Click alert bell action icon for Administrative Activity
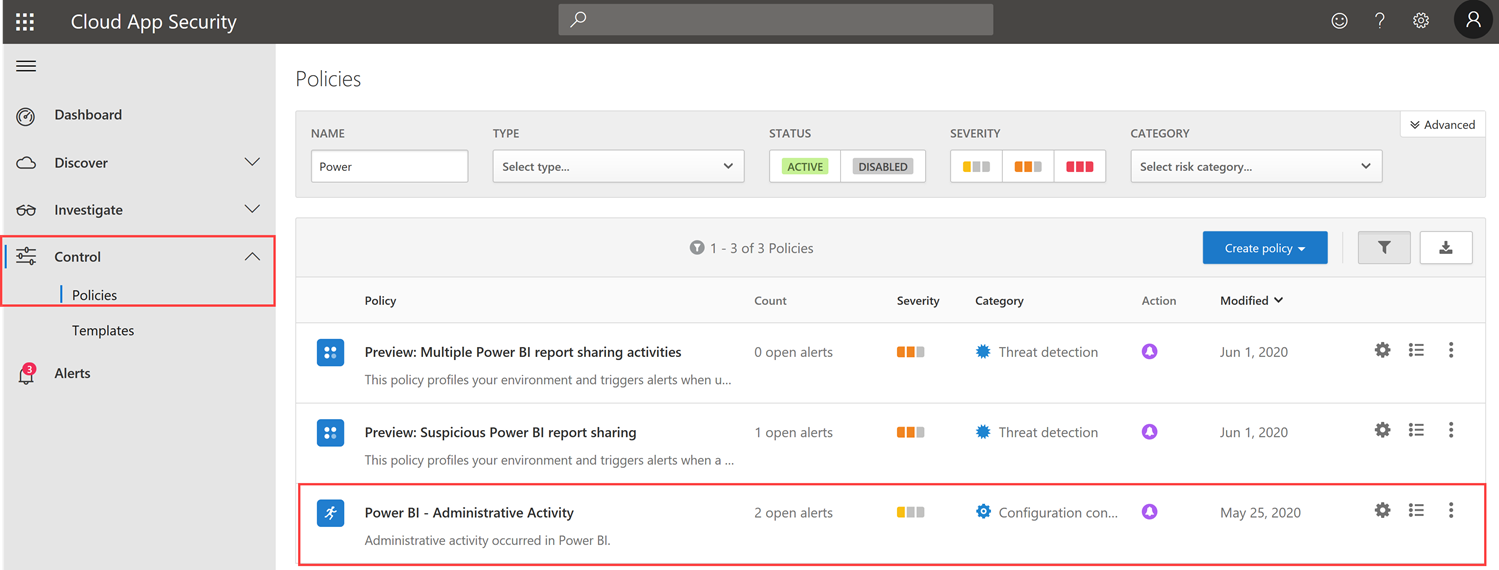1499x570 pixels. click(x=1150, y=512)
